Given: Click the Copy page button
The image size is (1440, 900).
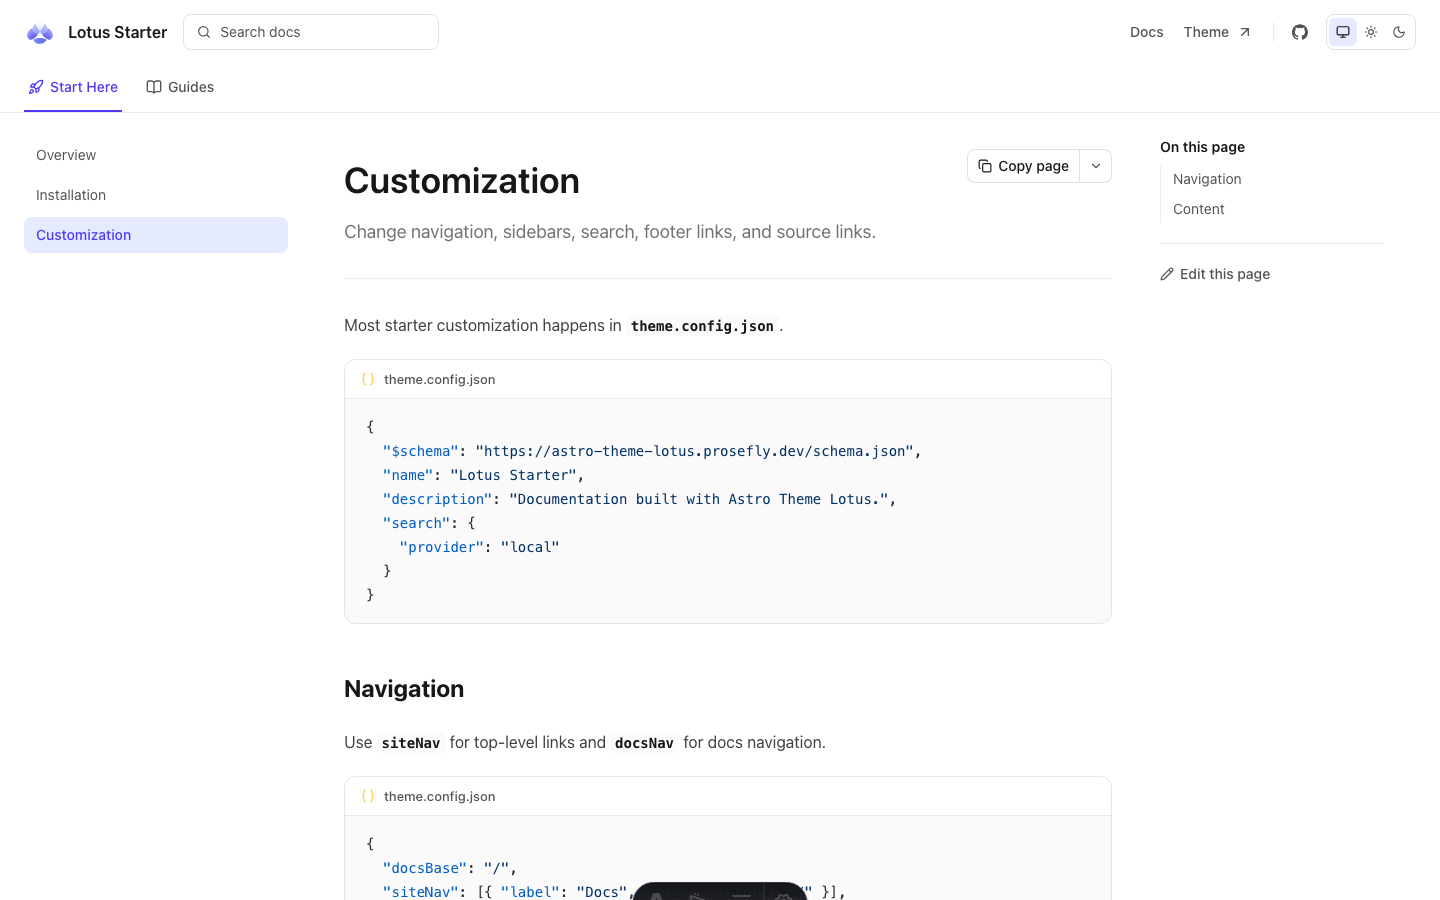Looking at the screenshot, I should pyautogui.click(x=1023, y=166).
